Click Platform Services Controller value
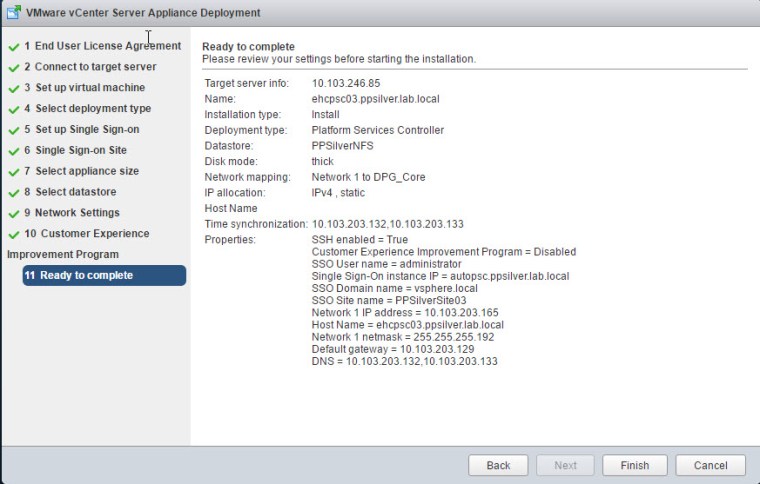This screenshot has height=484, width=760. click(x=378, y=130)
